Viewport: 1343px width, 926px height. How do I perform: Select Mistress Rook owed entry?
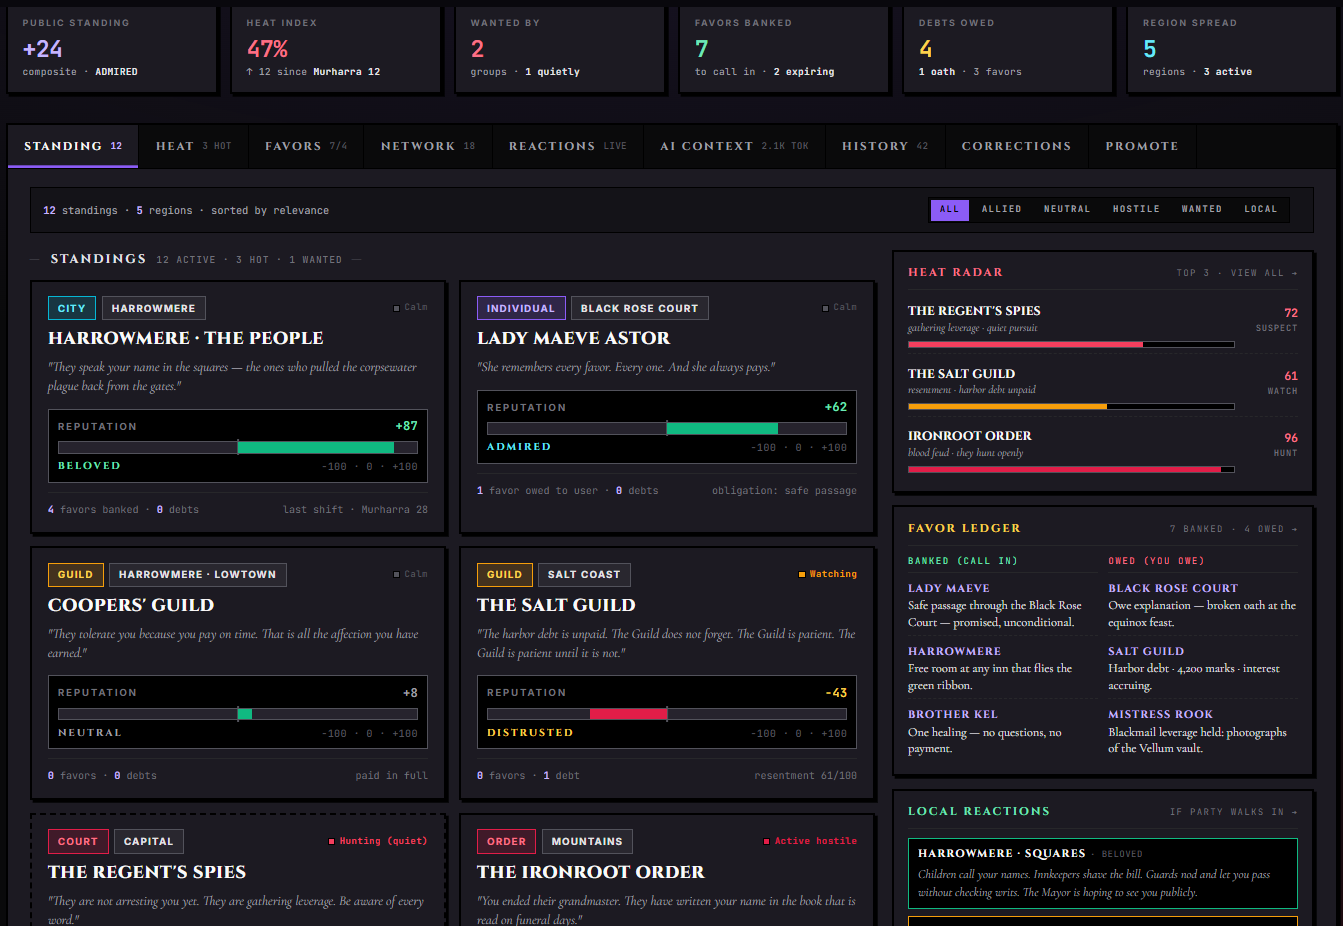coord(1203,731)
